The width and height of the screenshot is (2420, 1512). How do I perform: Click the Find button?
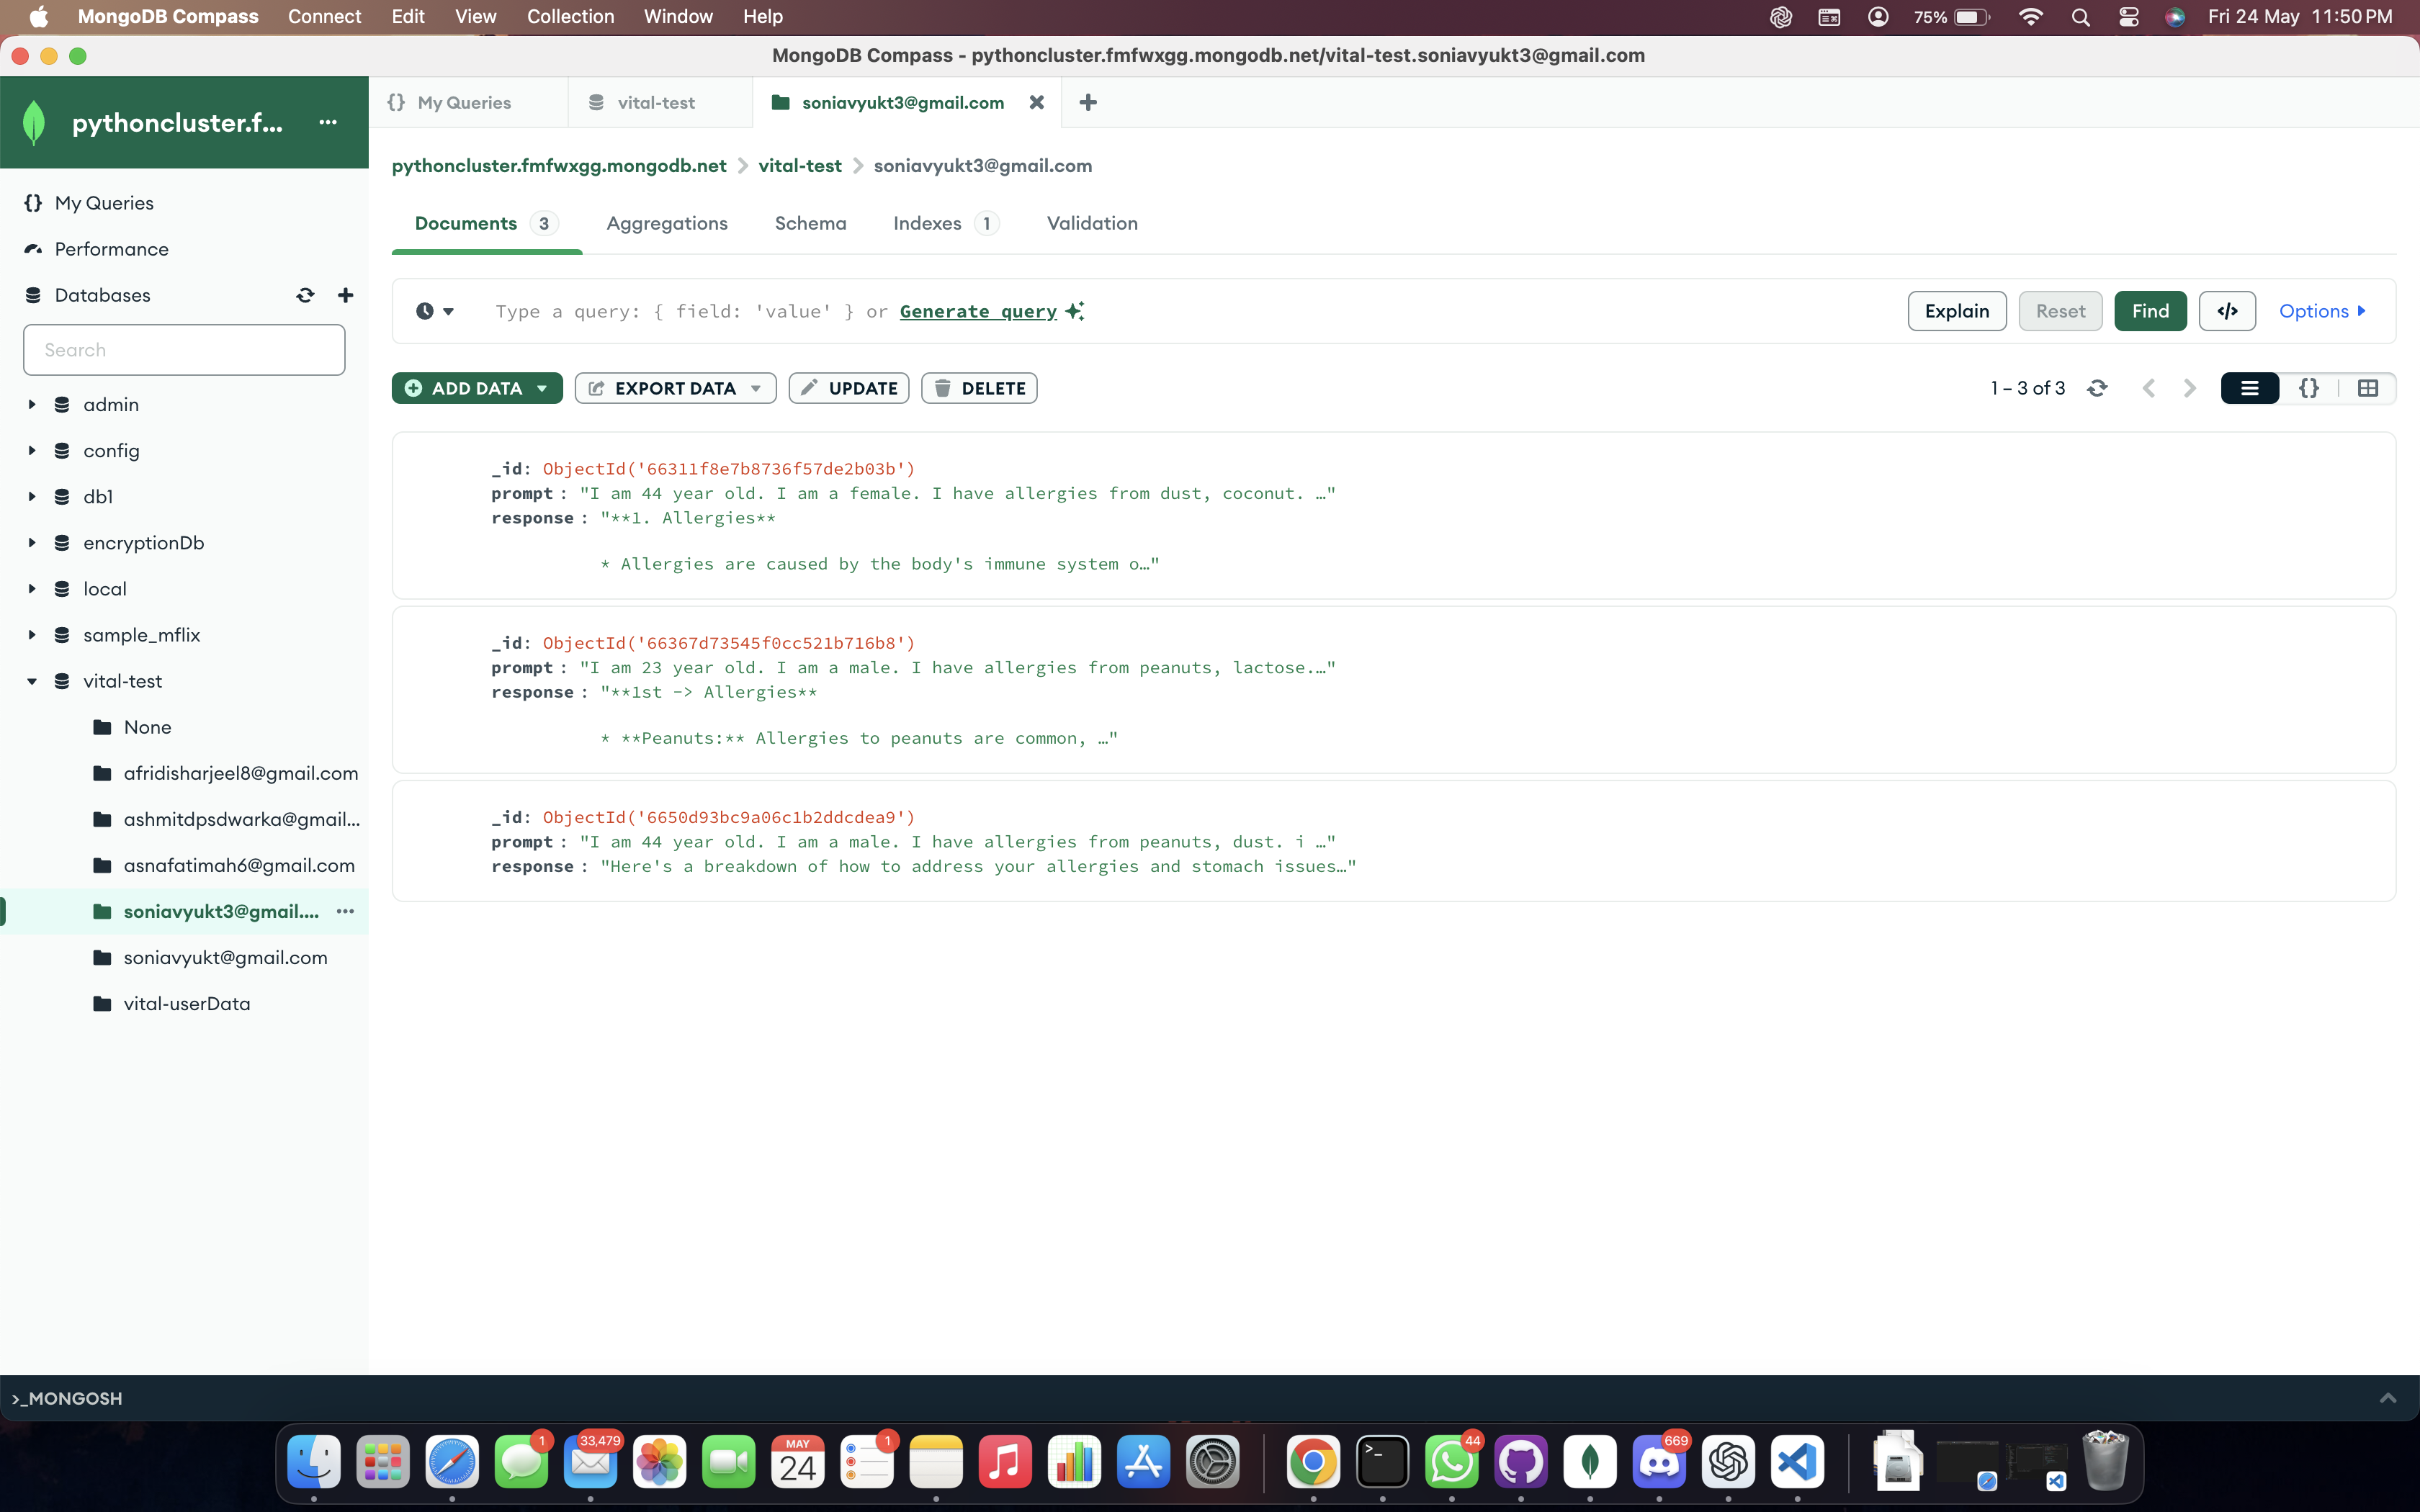2150,311
